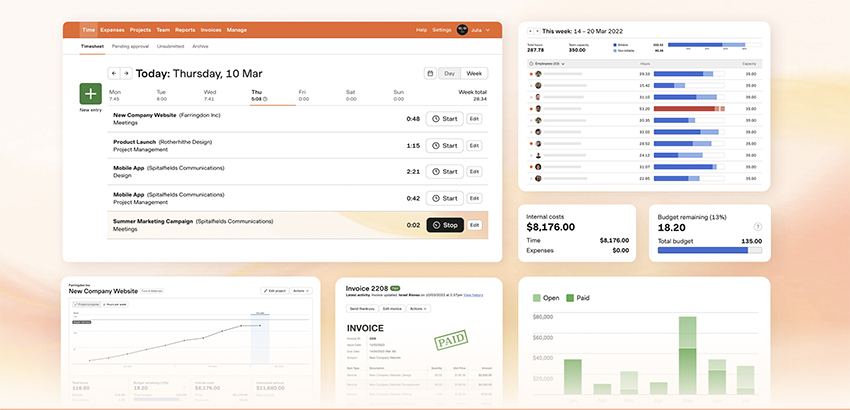Screen dimensions: 850x410
Task: Open the Projects menu
Action: coord(140,30)
